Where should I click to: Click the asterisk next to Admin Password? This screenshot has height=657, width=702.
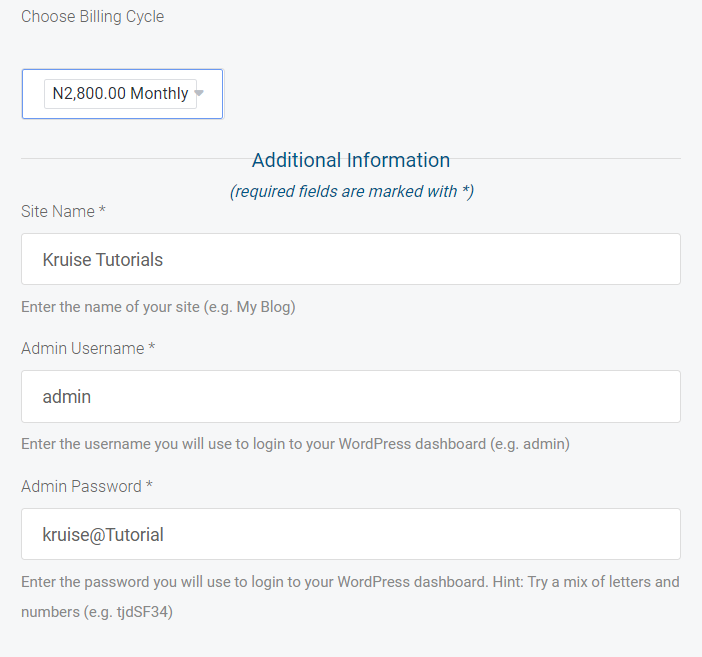pos(150,486)
